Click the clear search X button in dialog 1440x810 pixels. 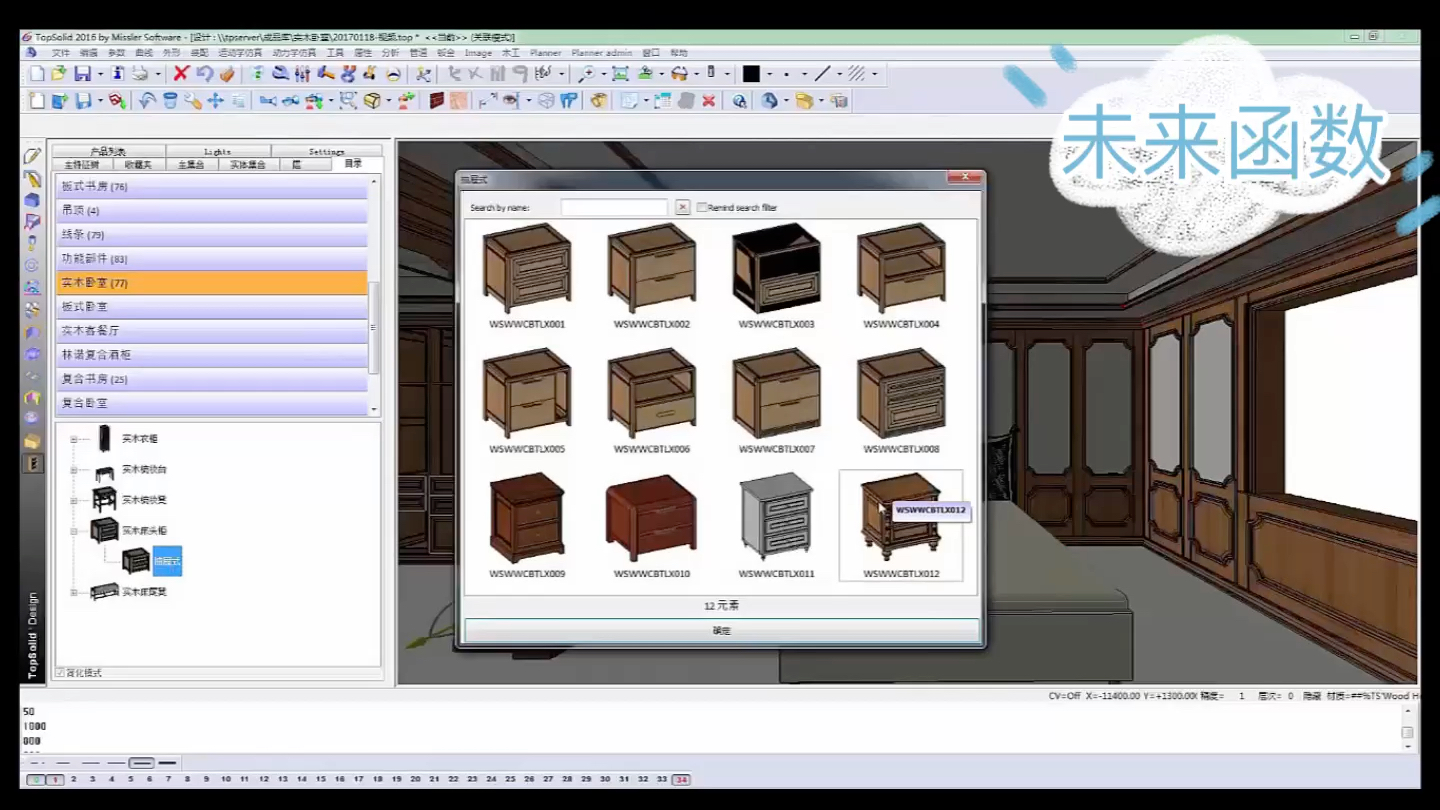pos(683,207)
